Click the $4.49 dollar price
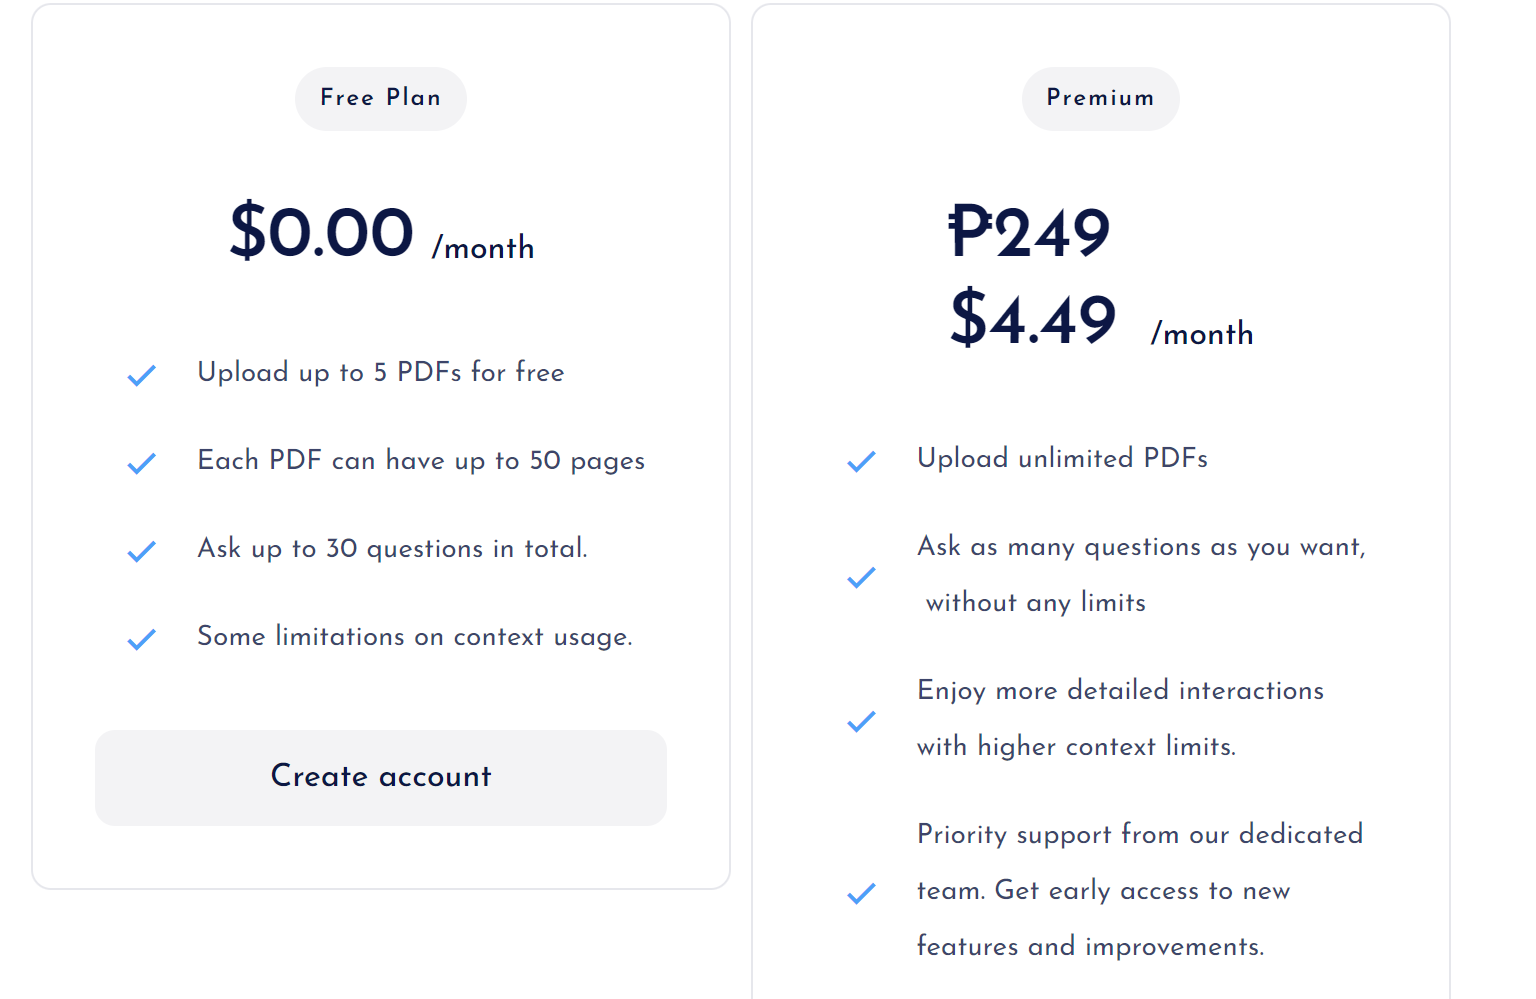Image resolution: width=1536 pixels, height=999 pixels. click(1033, 319)
